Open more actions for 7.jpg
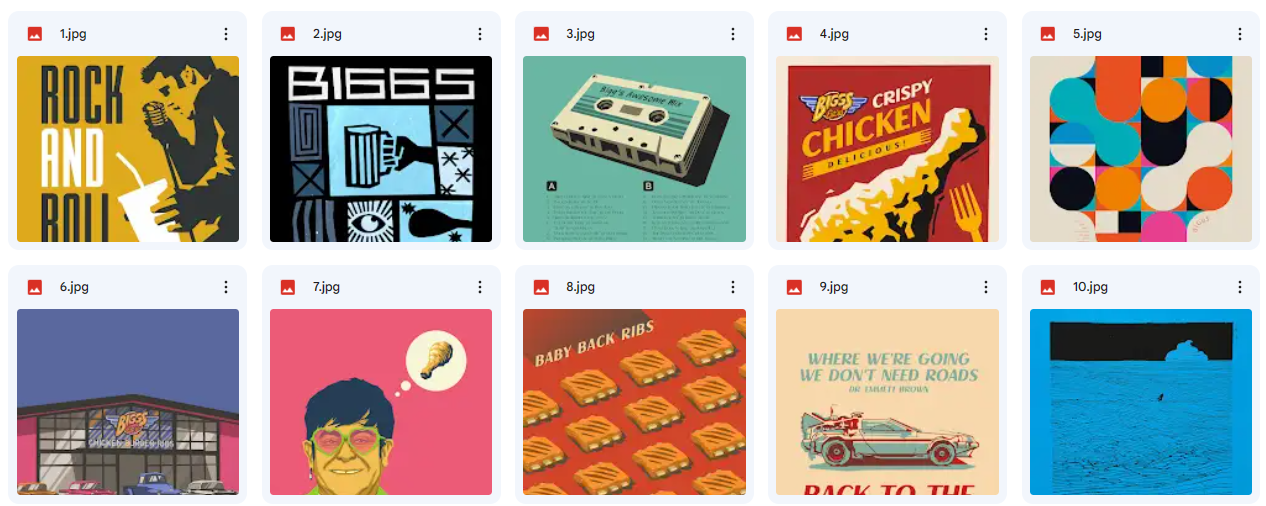This screenshot has width=1266, height=506. click(479, 287)
